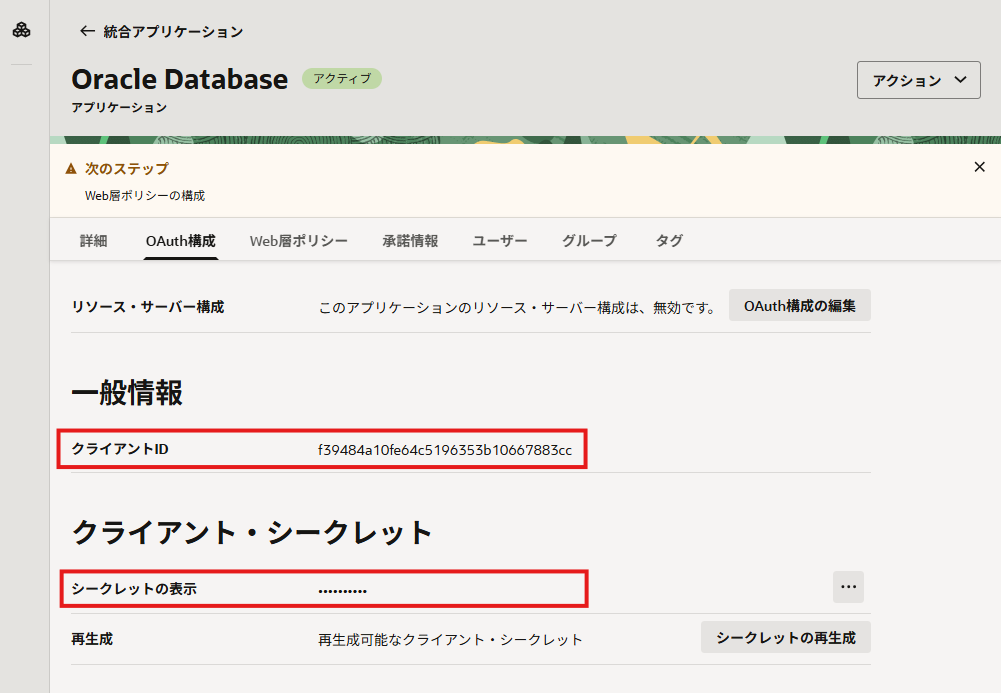Click the アクティブ status badge
This screenshot has width=1001, height=693.
(341, 79)
